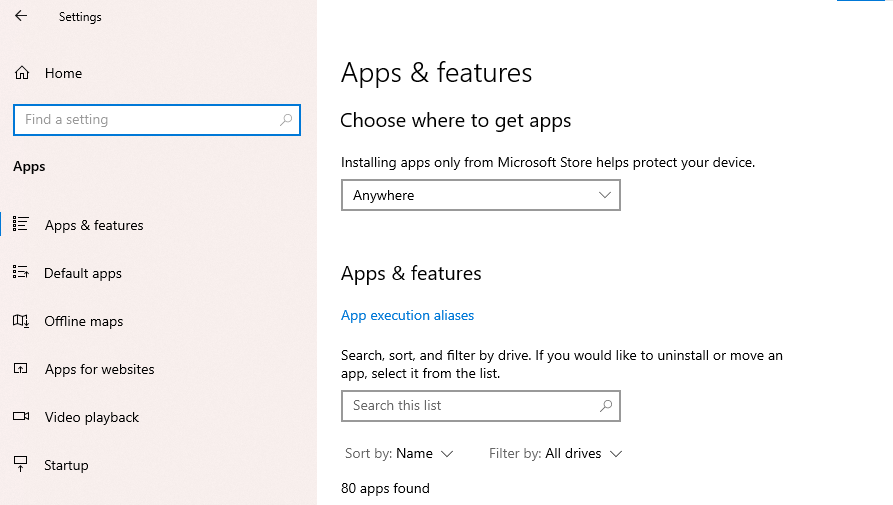Click the Default apps sidebar icon
The height and width of the screenshot is (505, 893).
click(20, 273)
